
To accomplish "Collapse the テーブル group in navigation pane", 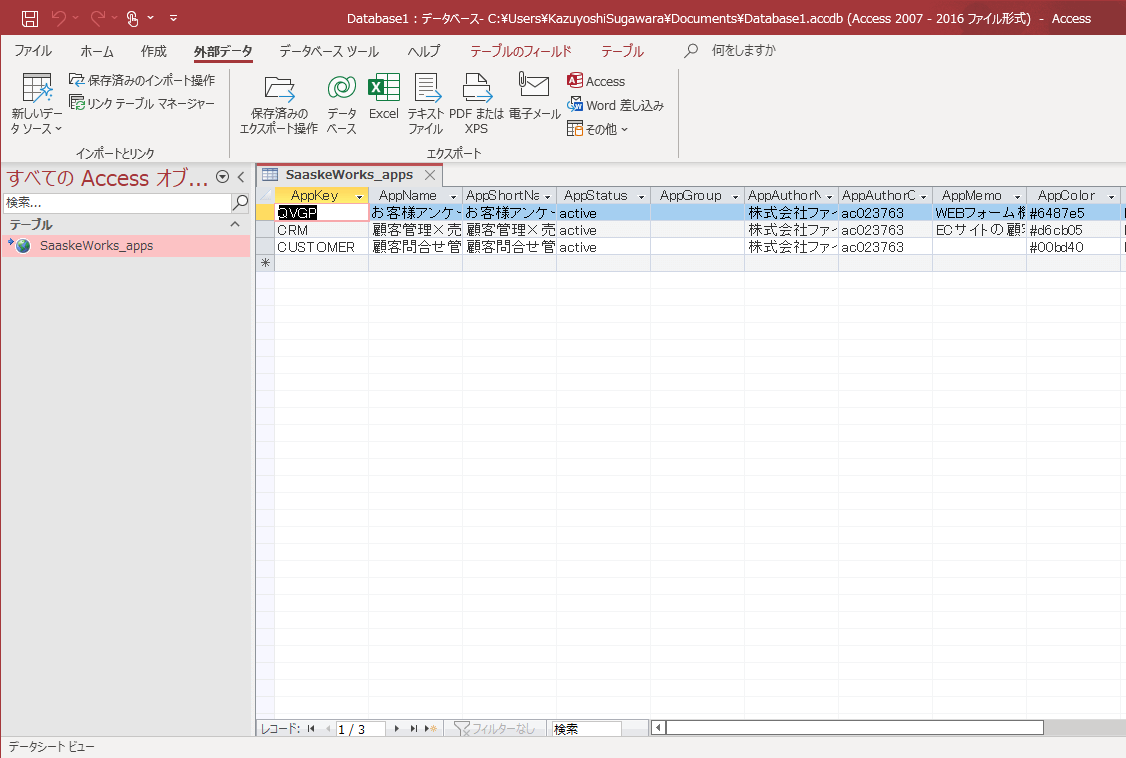I will click(x=235, y=225).
